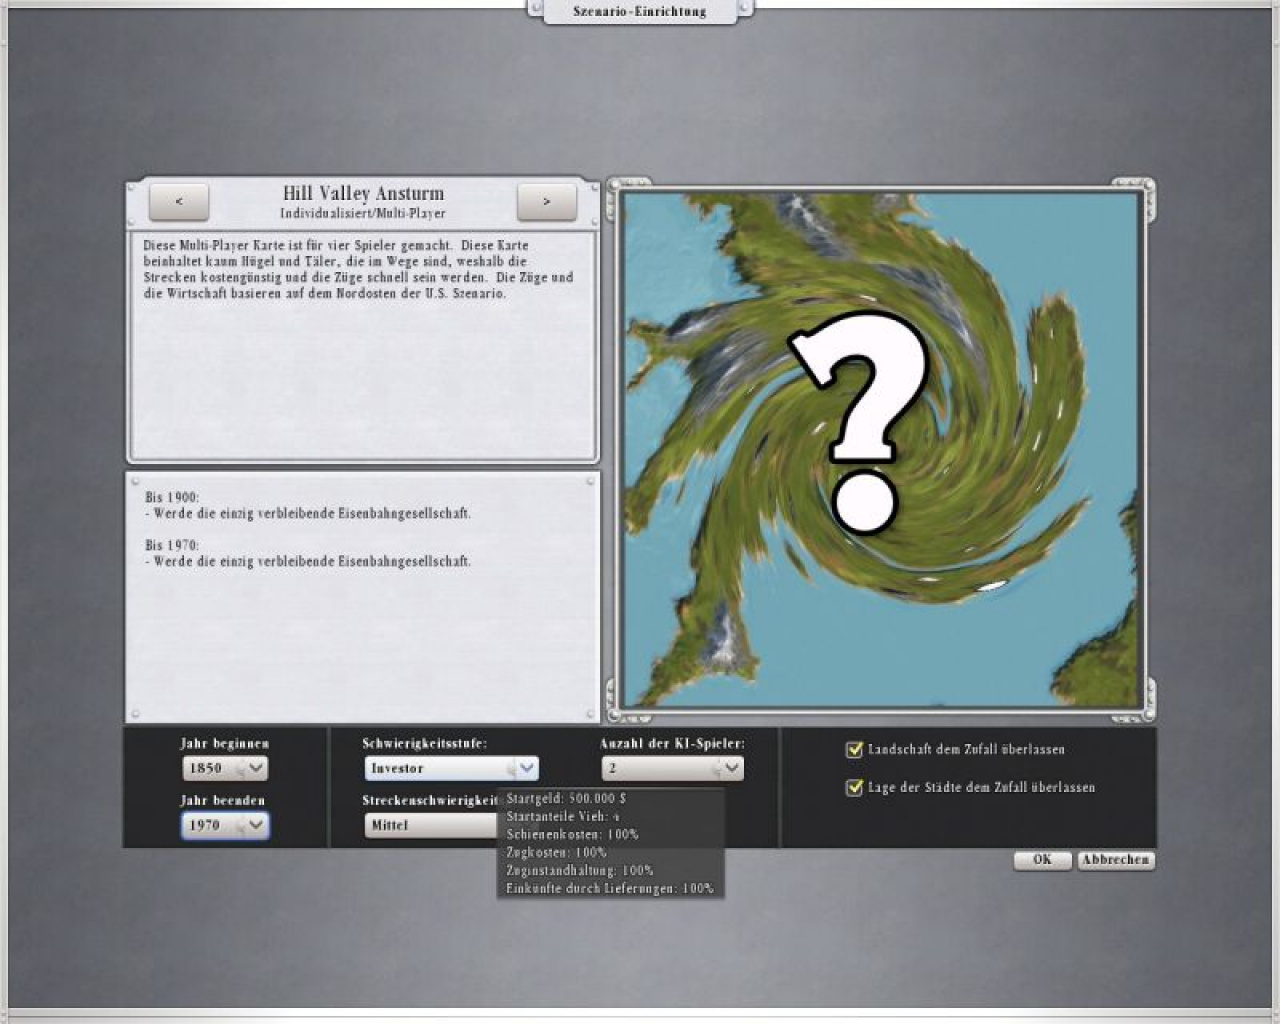Click the chevron arrow beside start year 1850
Viewport: 1280px width, 1024px height.
coord(256,768)
